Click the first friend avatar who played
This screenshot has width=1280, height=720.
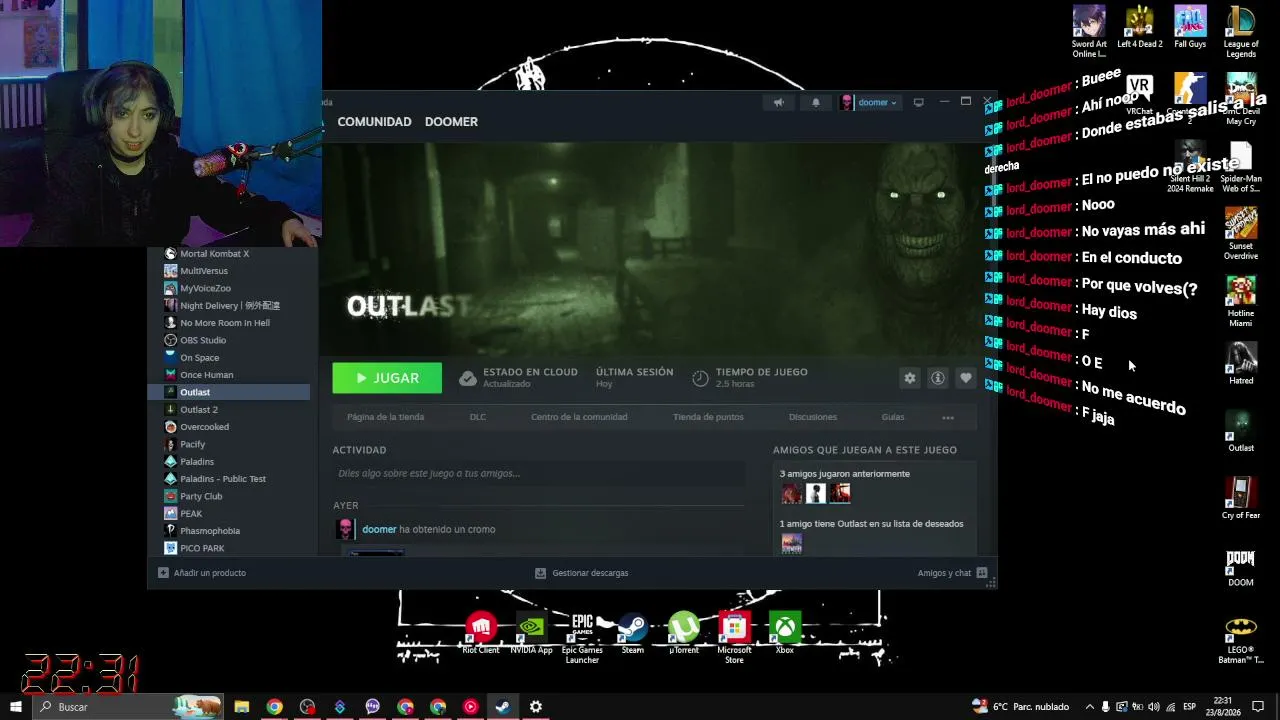pos(791,493)
